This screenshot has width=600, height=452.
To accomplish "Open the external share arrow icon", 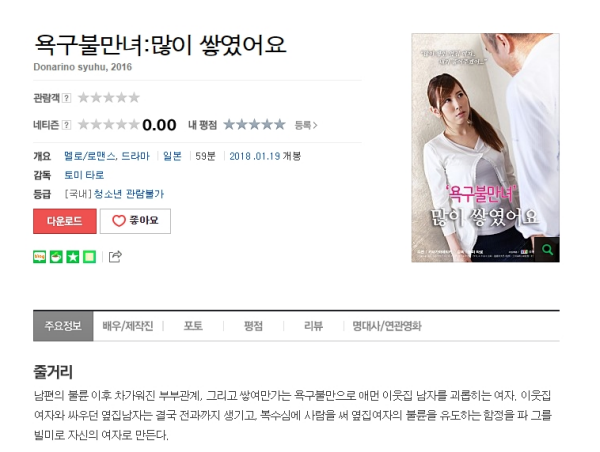I will 115,256.
